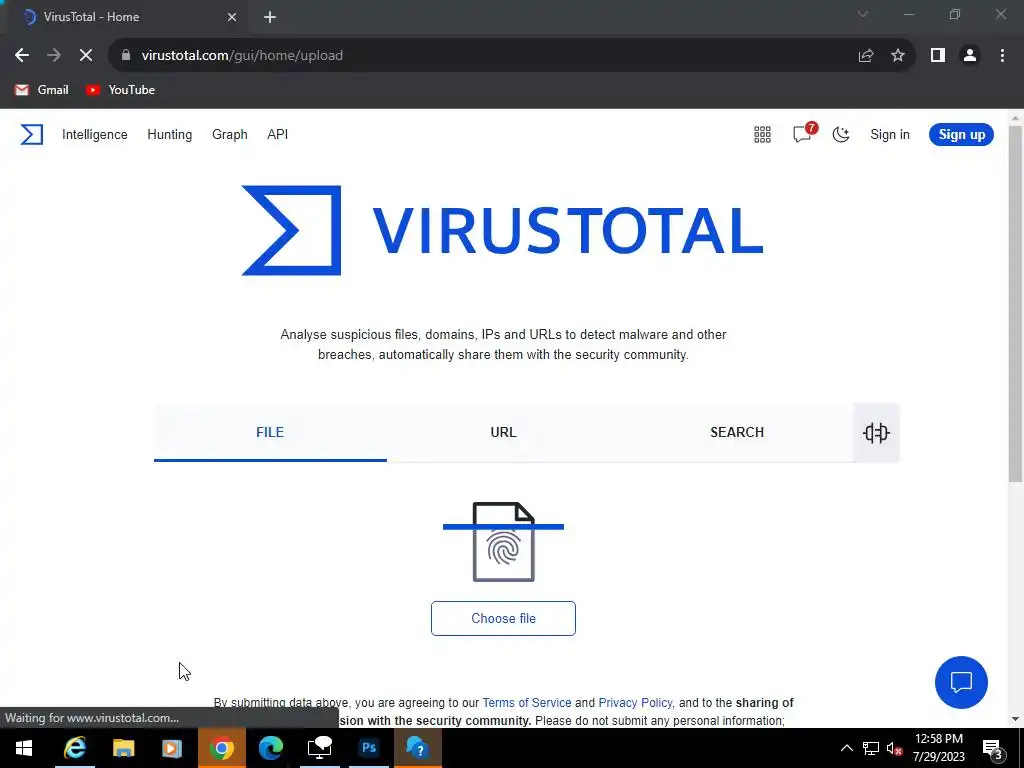Screen dimensions: 1024x768
Task: Click the API scripts icon beside the SEARCH tab
Action: click(x=876, y=432)
